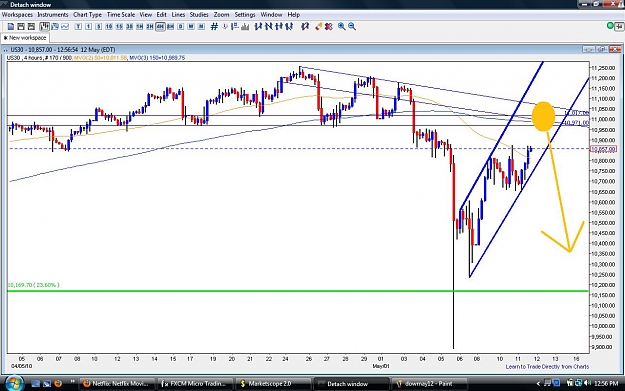The height and width of the screenshot is (391, 625).
Task: Switch to the 30 minute timeframe
Action: coord(130,27)
